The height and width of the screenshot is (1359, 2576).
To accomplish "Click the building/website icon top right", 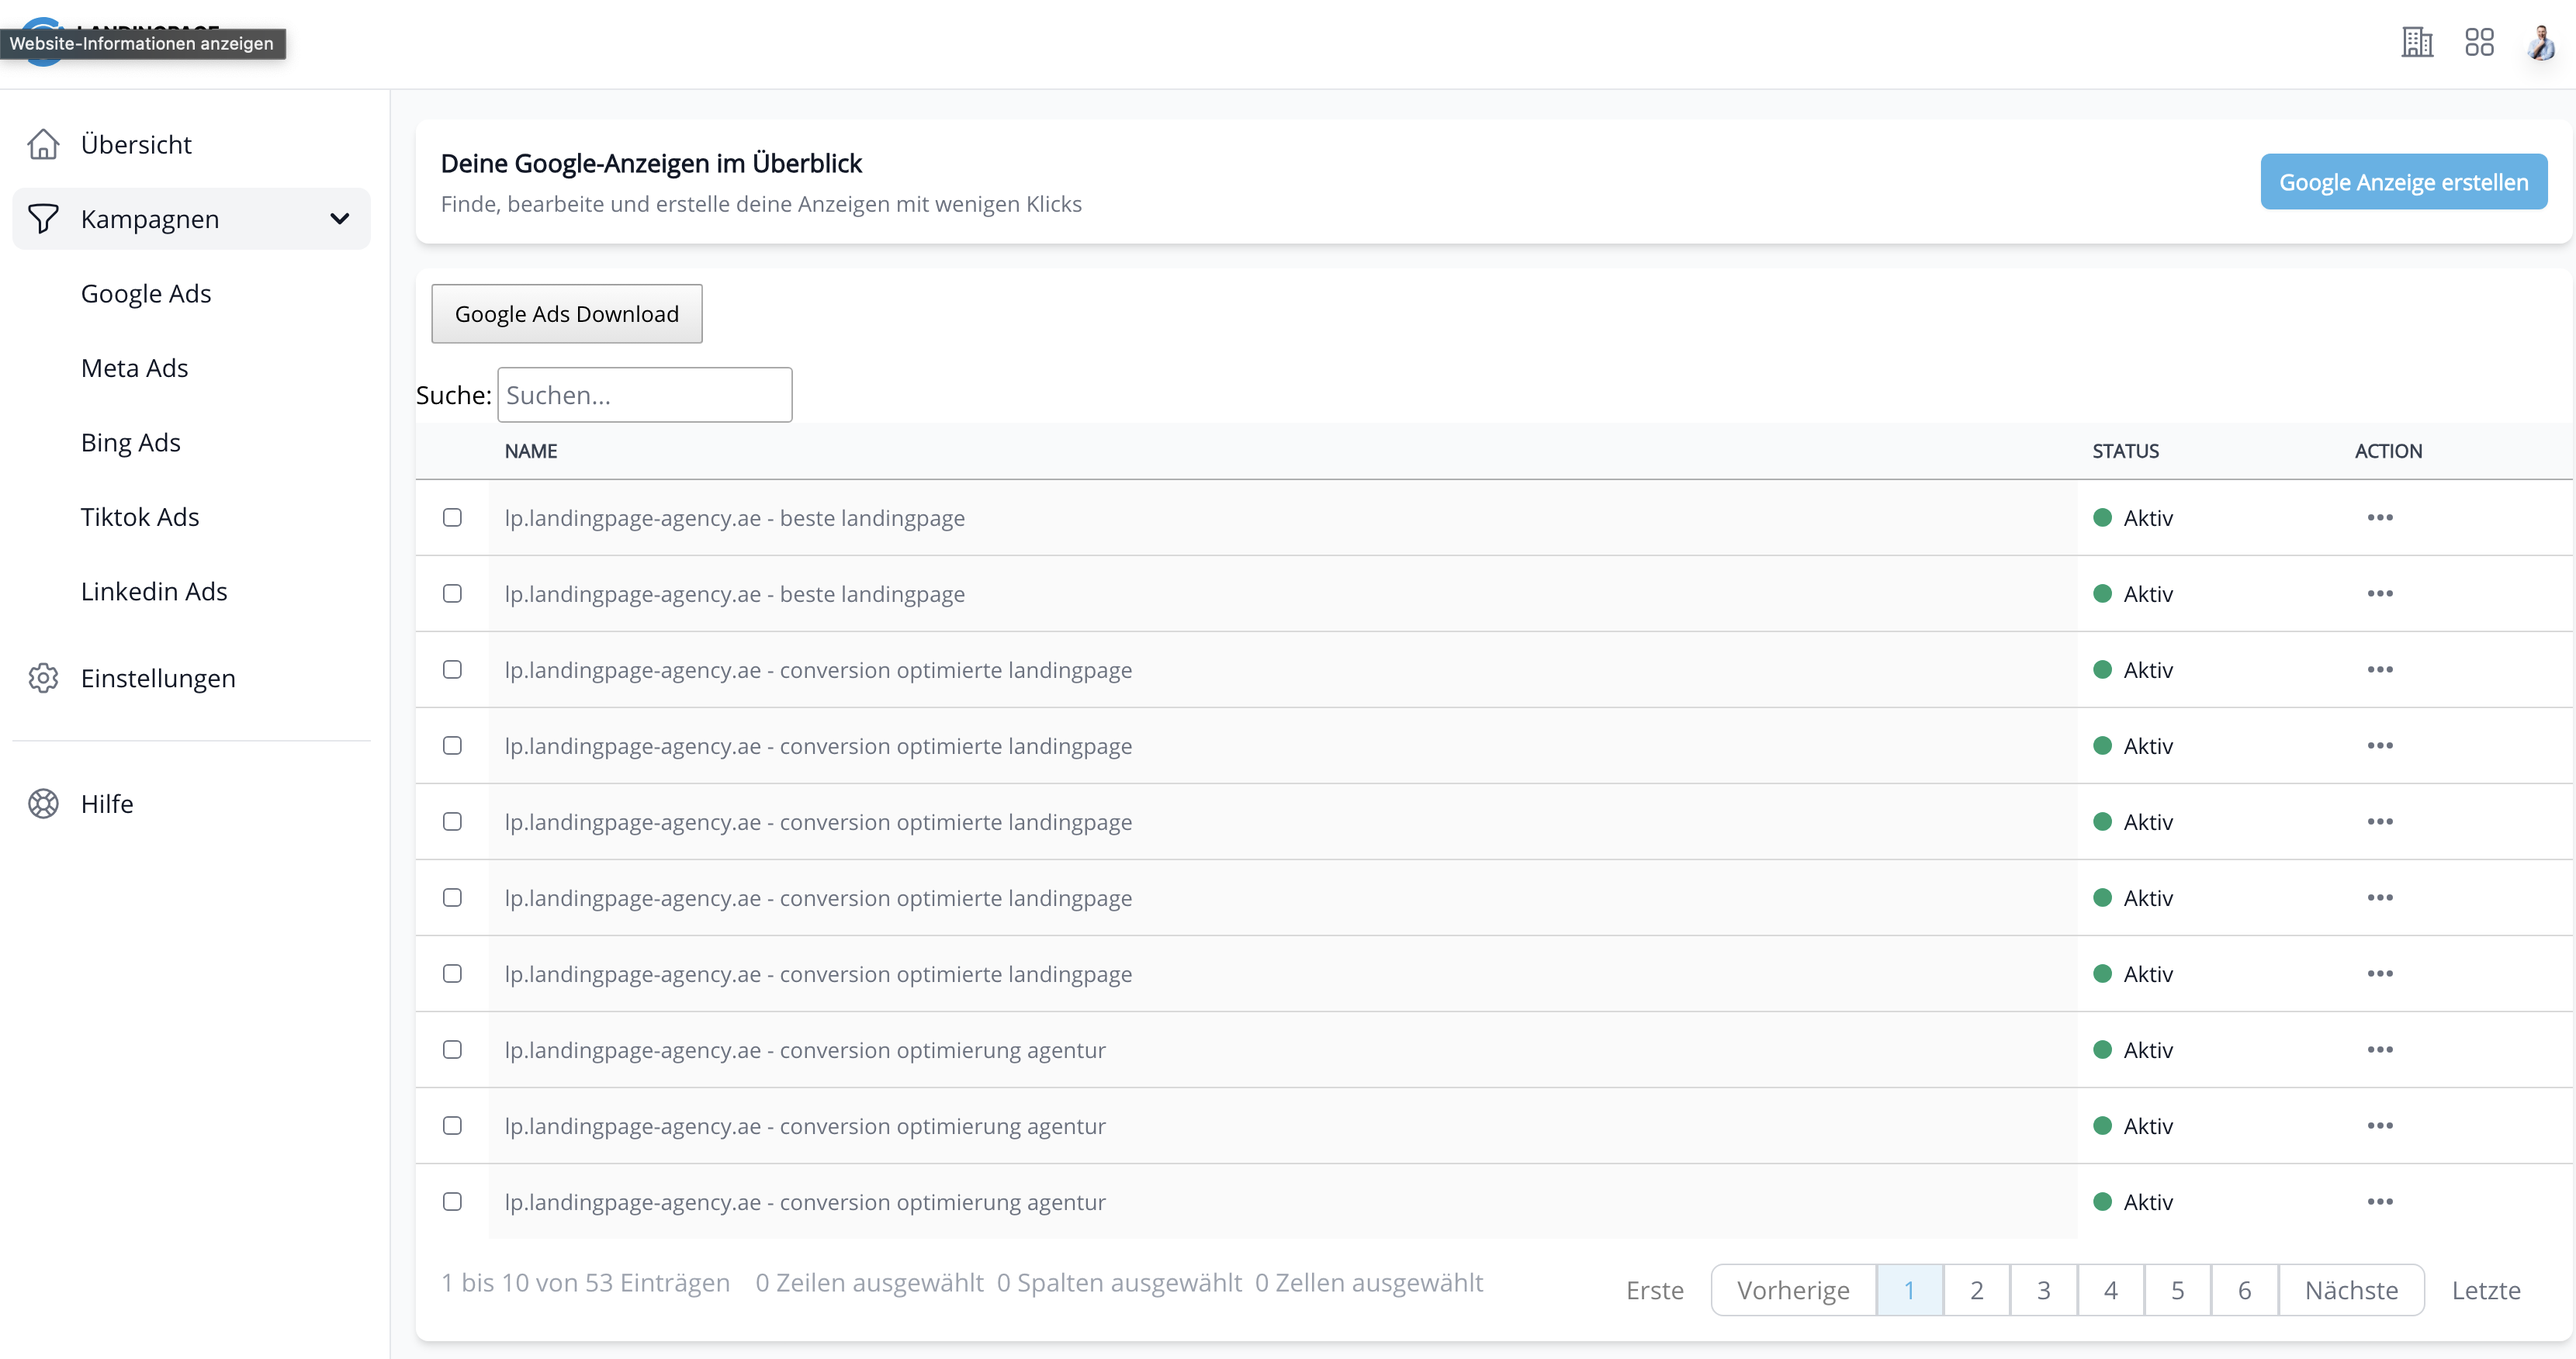I will coord(2416,43).
